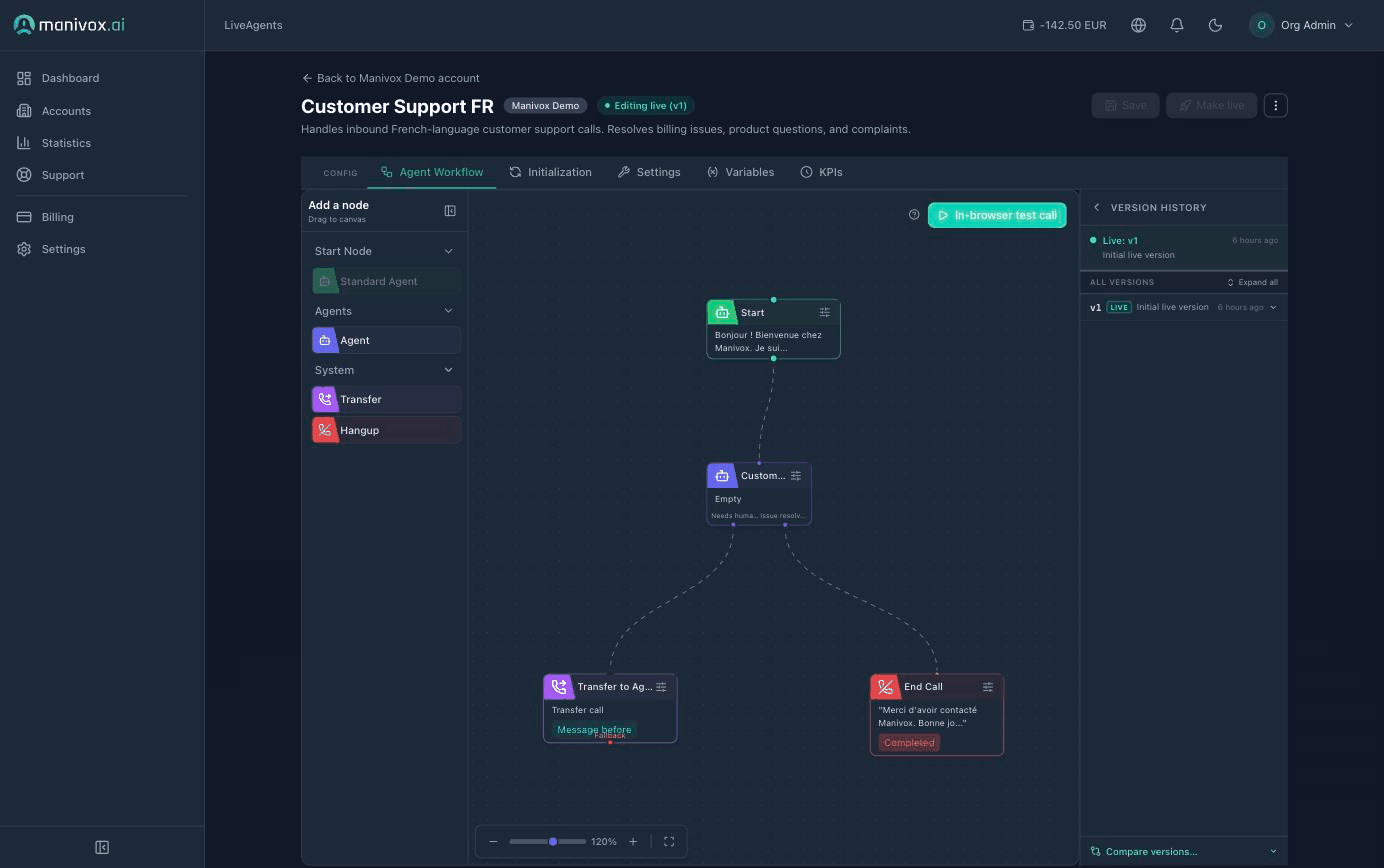Switch to the Initialization tab
1384x868 pixels.
tap(550, 172)
